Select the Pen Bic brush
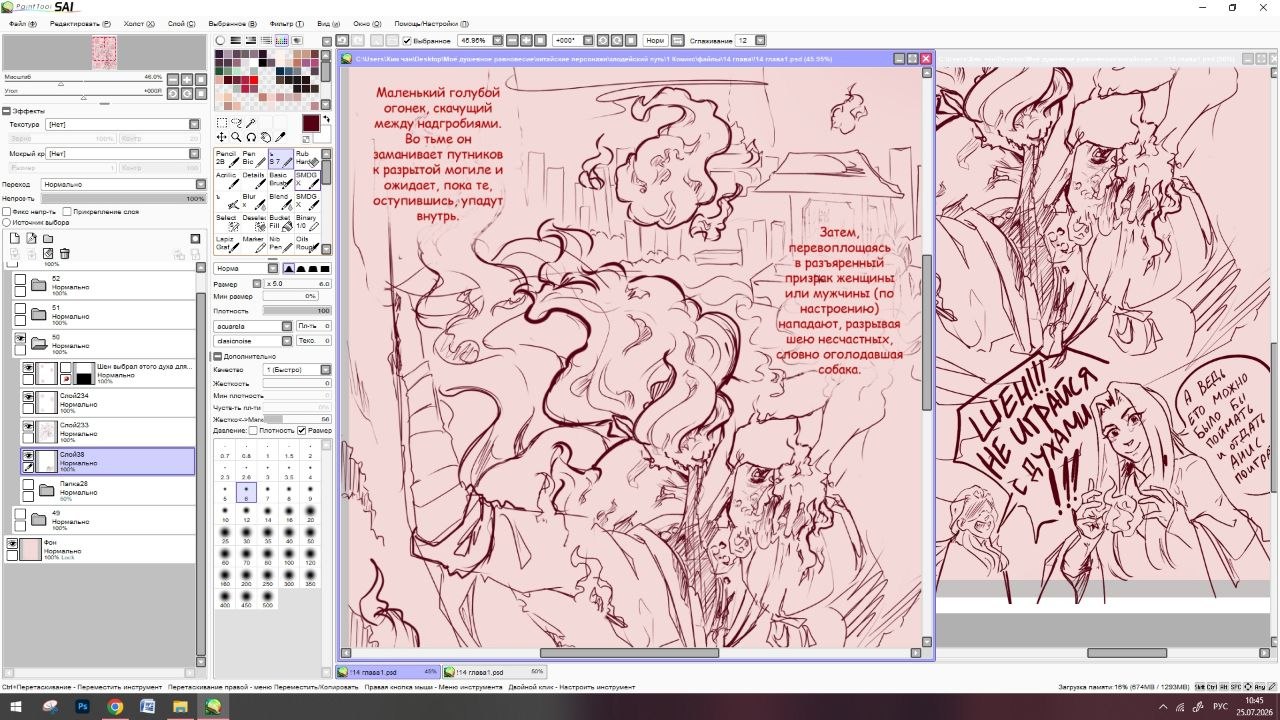The width and height of the screenshot is (1280, 720). [253, 158]
